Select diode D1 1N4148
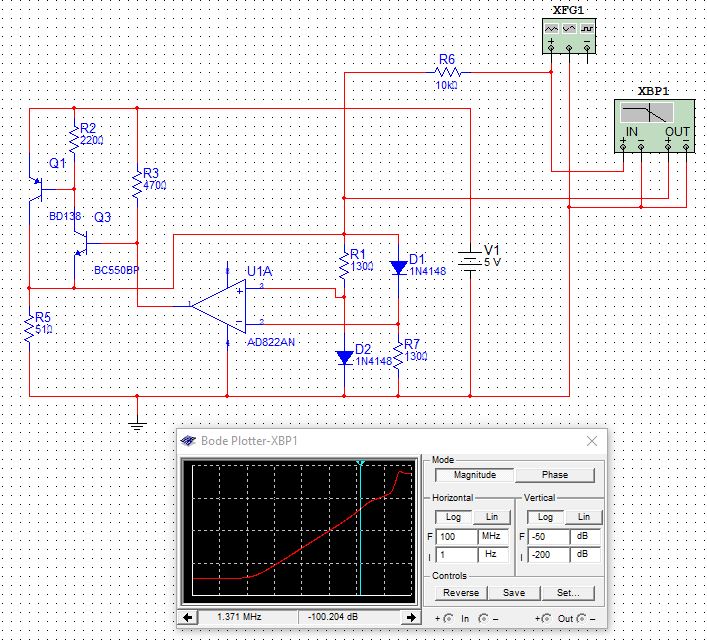Screen dimensions: 707x640 pos(399,268)
